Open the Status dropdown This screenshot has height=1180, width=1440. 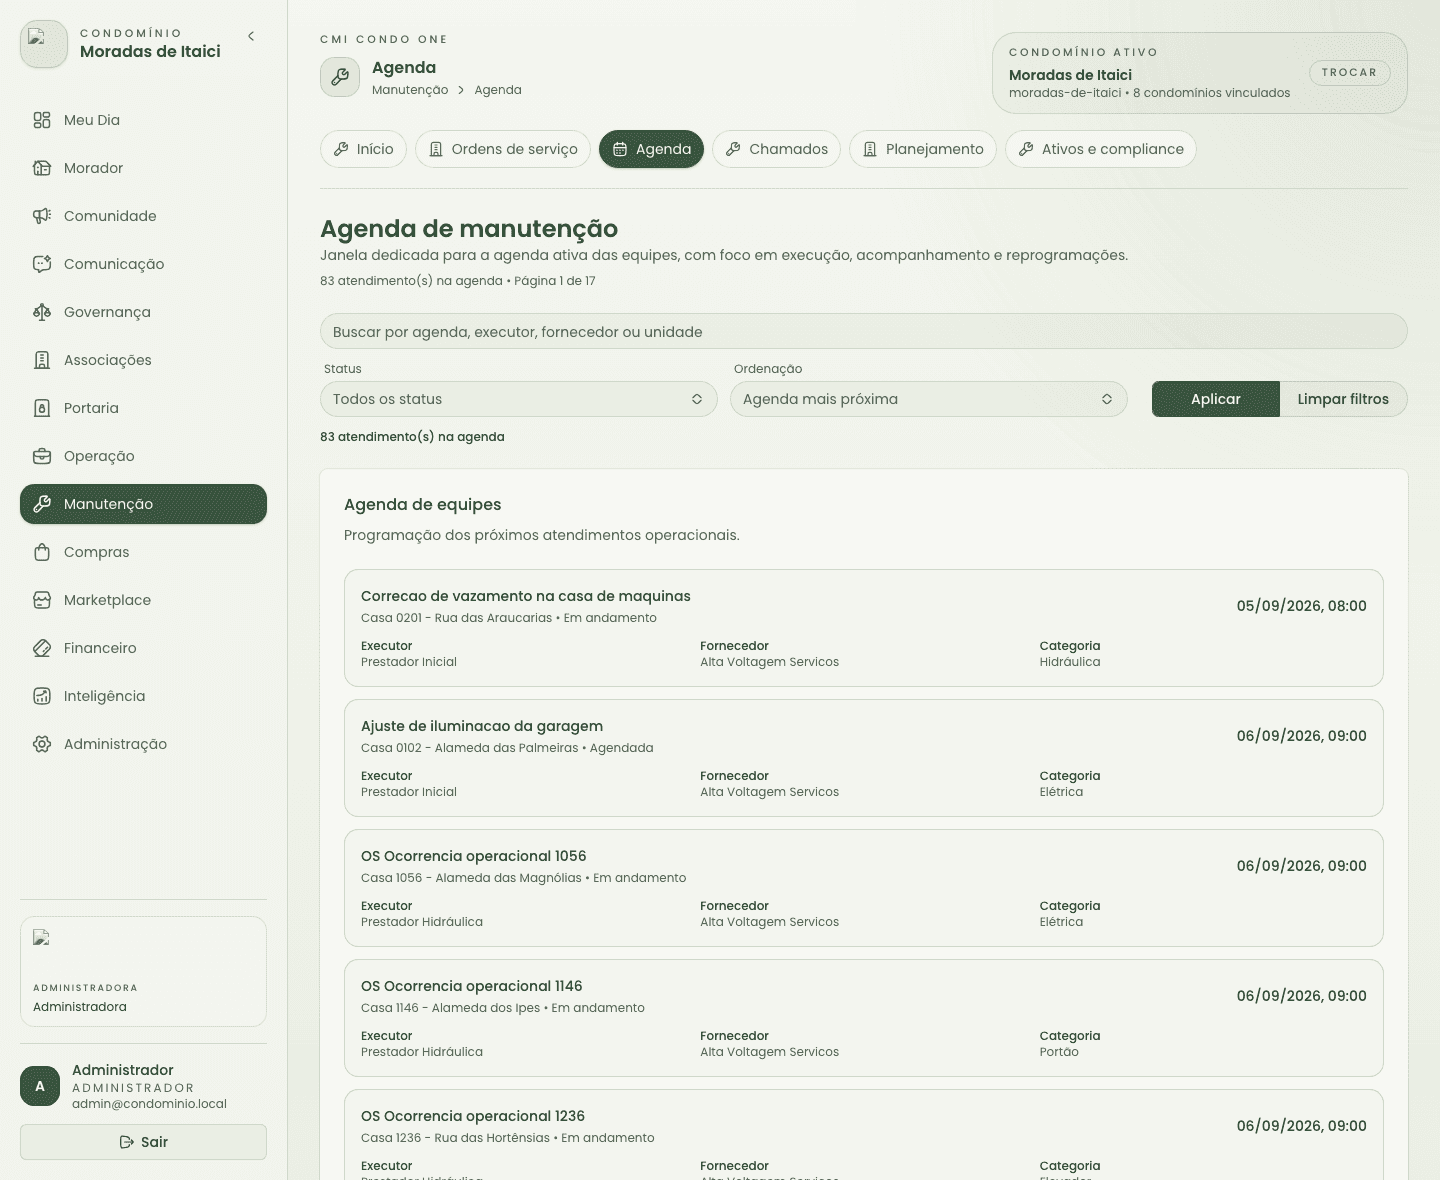(x=519, y=399)
